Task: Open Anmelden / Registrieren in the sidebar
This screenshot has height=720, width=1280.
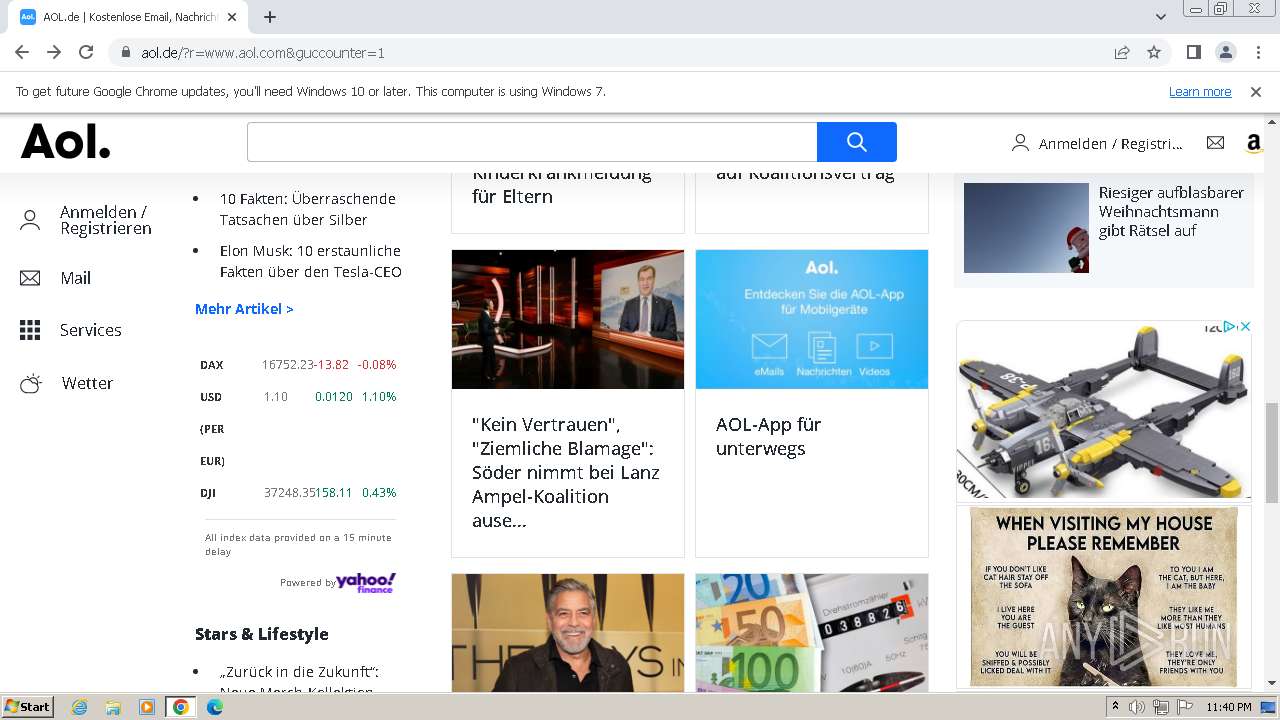Action: coord(105,220)
